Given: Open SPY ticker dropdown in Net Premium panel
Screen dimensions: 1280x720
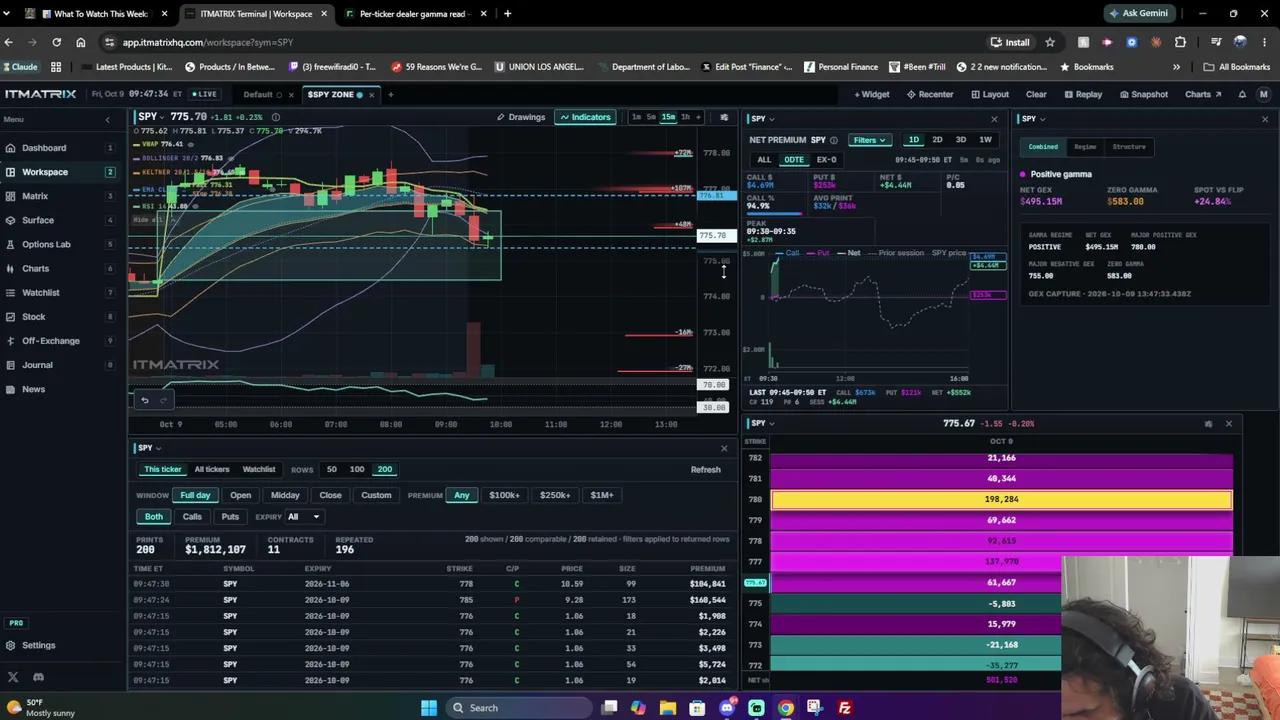Looking at the screenshot, I should [x=763, y=119].
